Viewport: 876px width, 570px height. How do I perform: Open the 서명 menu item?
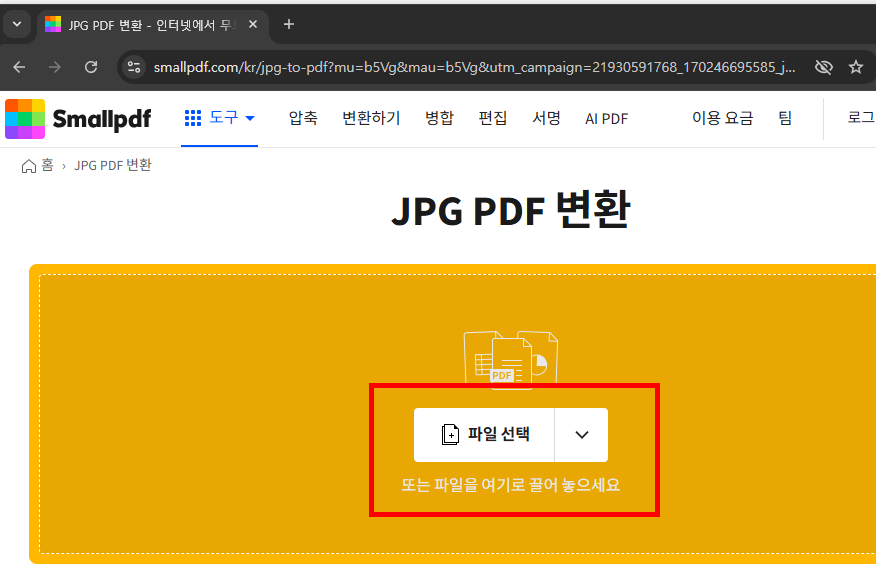click(546, 118)
